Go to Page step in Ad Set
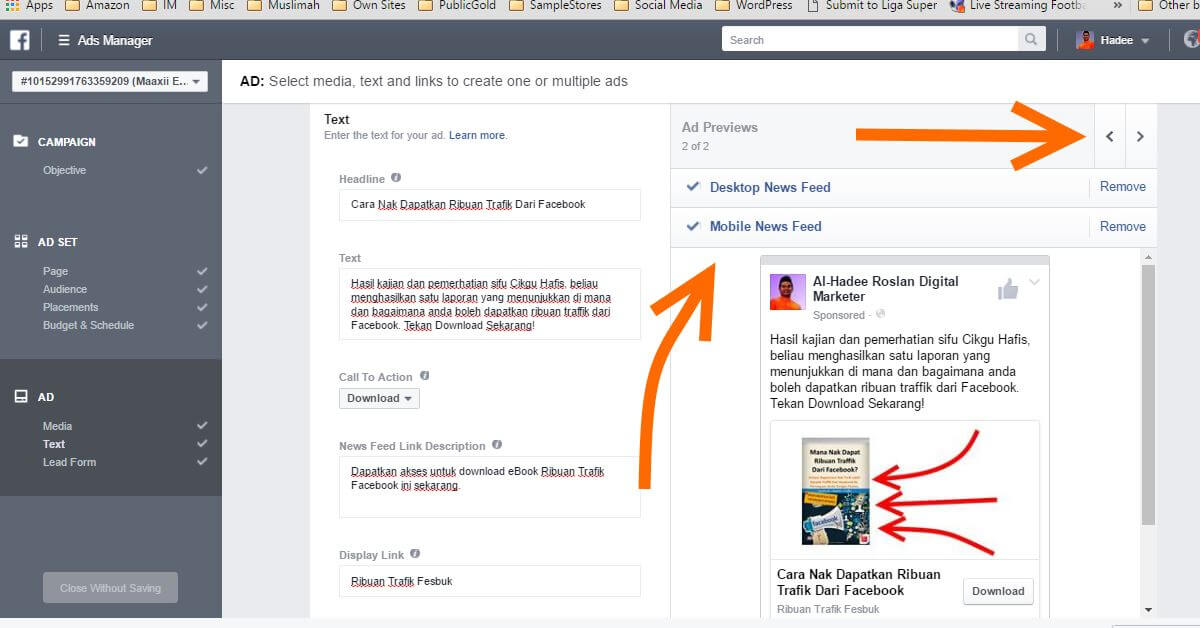This screenshot has width=1200, height=628. tap(55, 271)
